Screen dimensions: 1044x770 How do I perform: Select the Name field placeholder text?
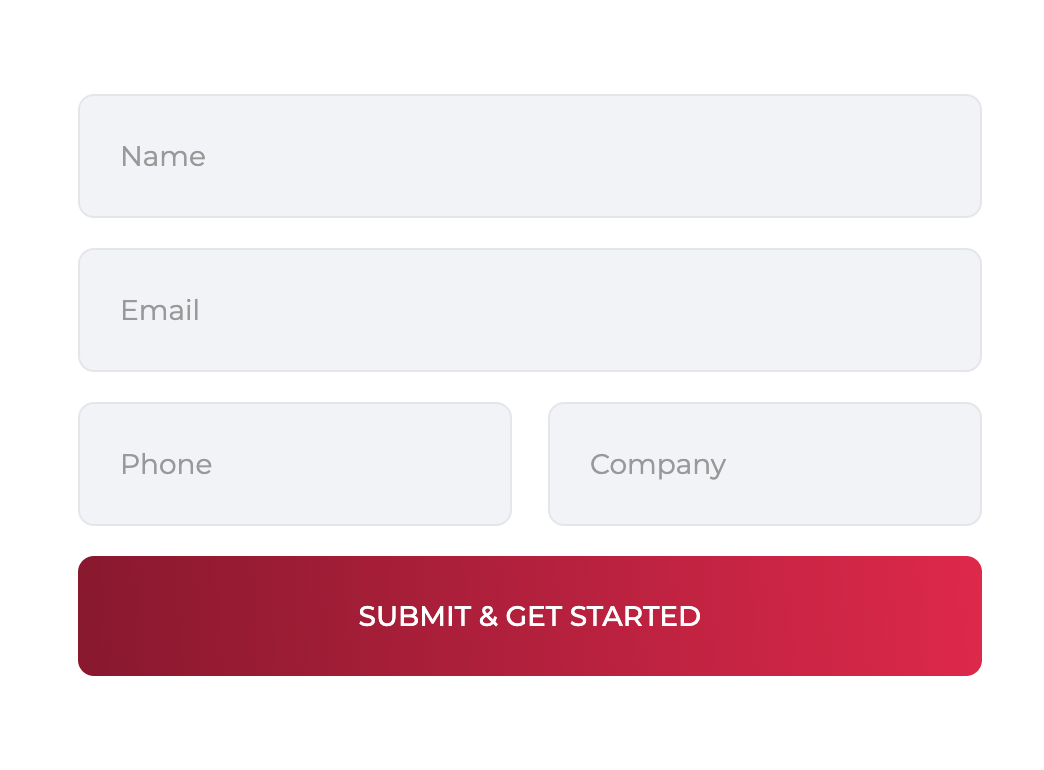pyautogui.click(x=163, y=156)
